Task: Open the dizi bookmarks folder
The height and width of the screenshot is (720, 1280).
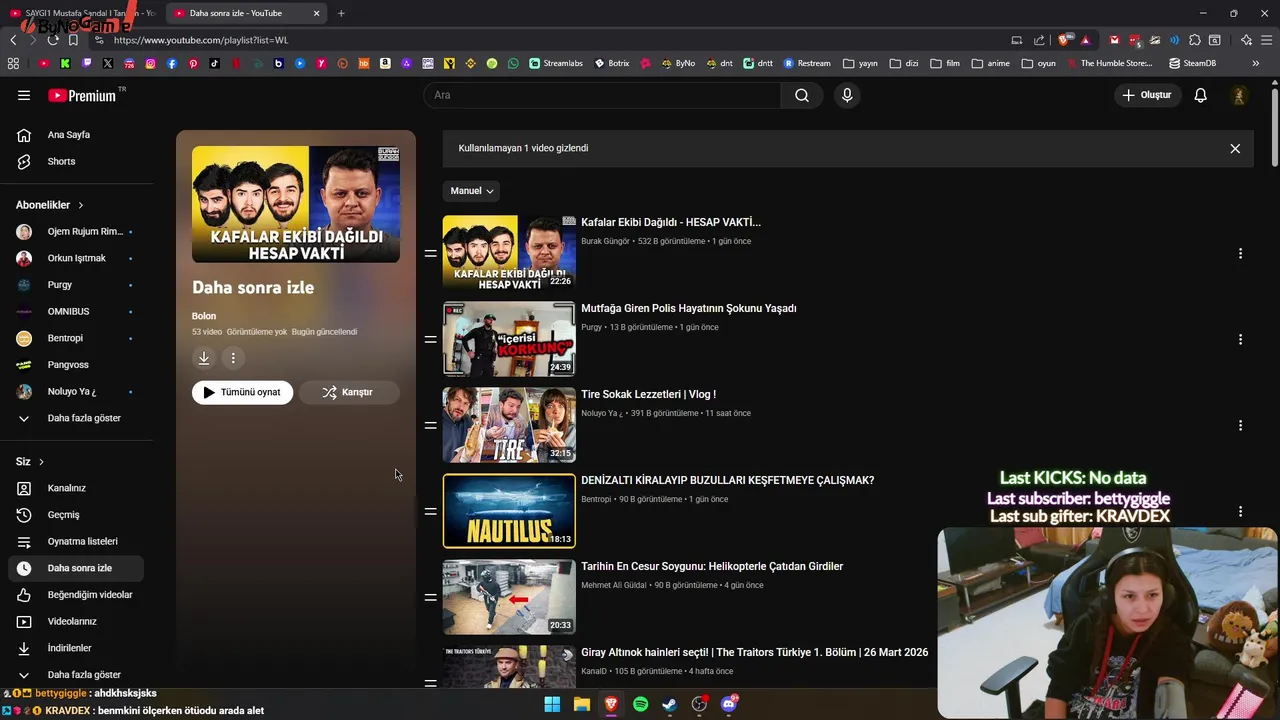Action: click(903, 63)
